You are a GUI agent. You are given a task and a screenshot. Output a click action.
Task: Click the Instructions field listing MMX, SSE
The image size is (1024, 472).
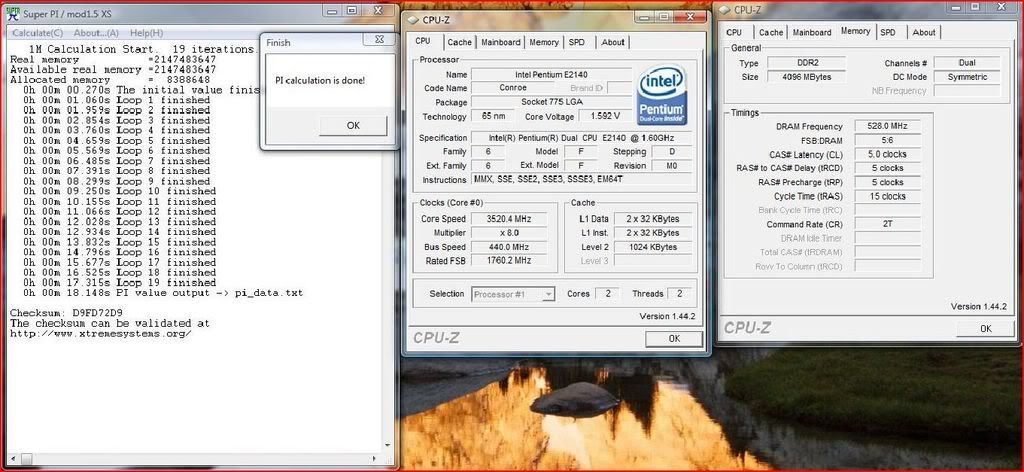tap(581, 180)
